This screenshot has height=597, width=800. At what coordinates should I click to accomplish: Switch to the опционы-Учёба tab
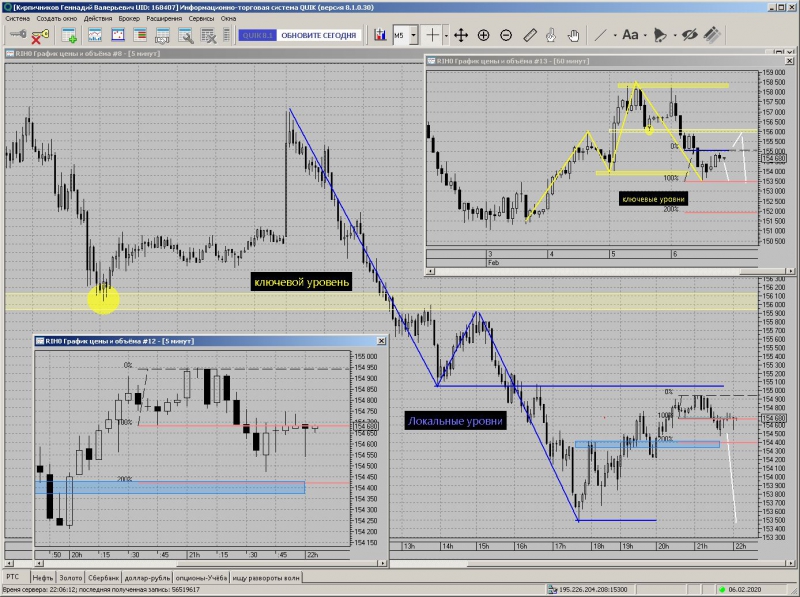click(x=202, y=578)
